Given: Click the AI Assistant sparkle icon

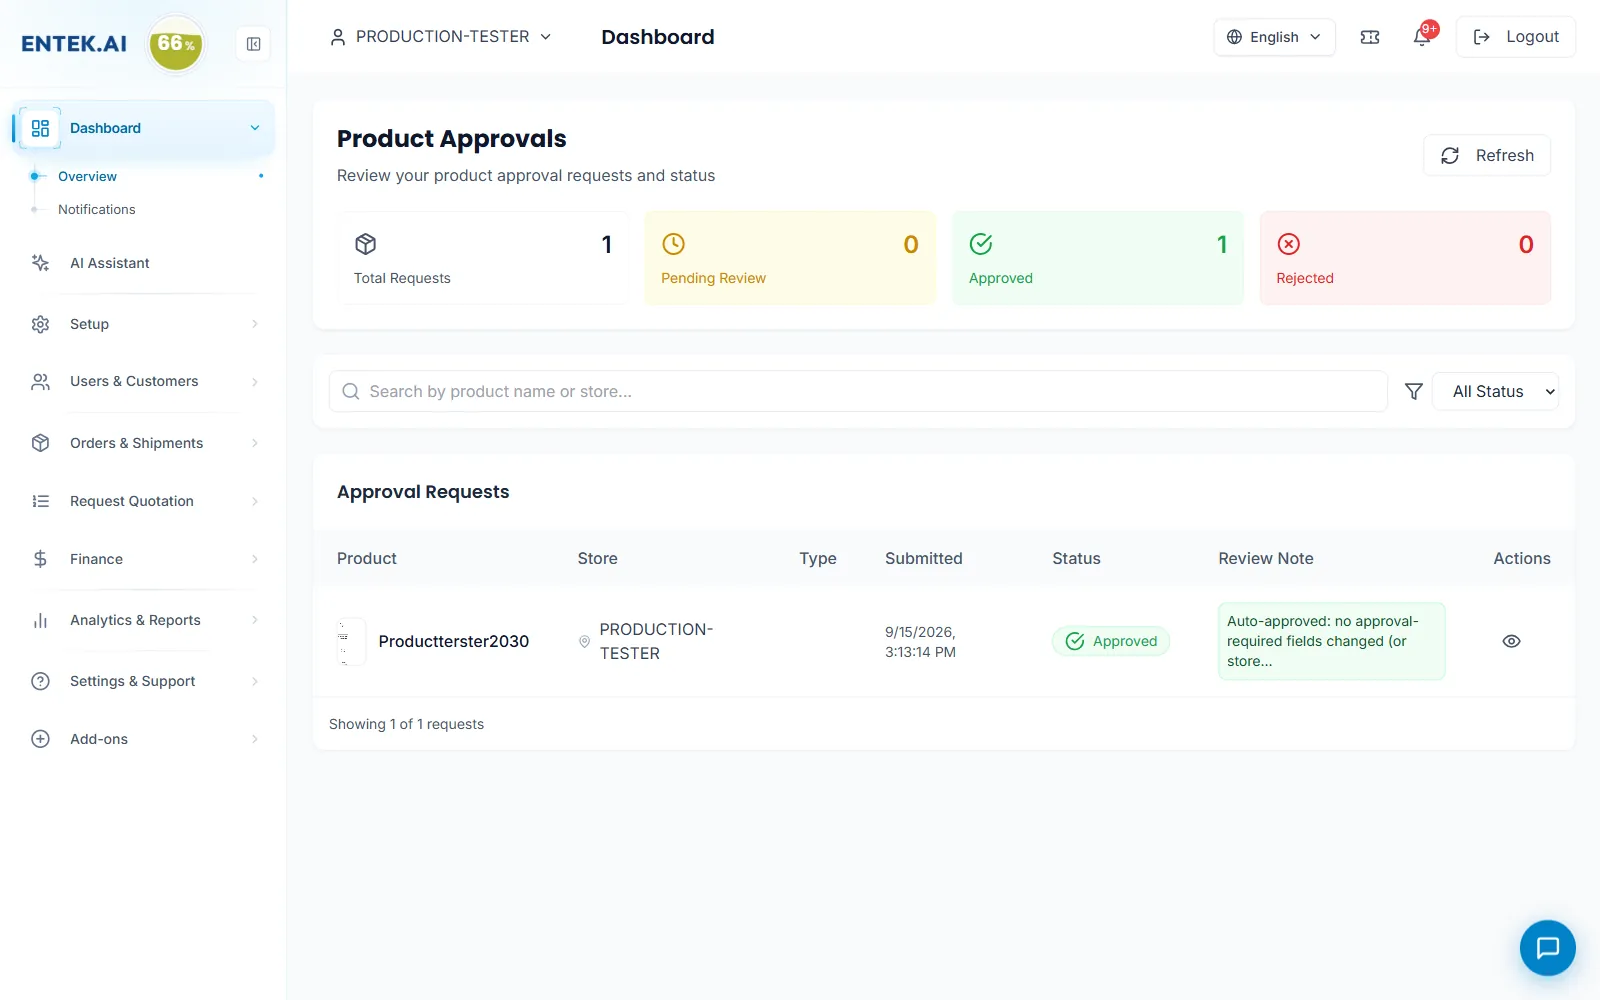Looking at the screenshot, I should coord(40,263).
